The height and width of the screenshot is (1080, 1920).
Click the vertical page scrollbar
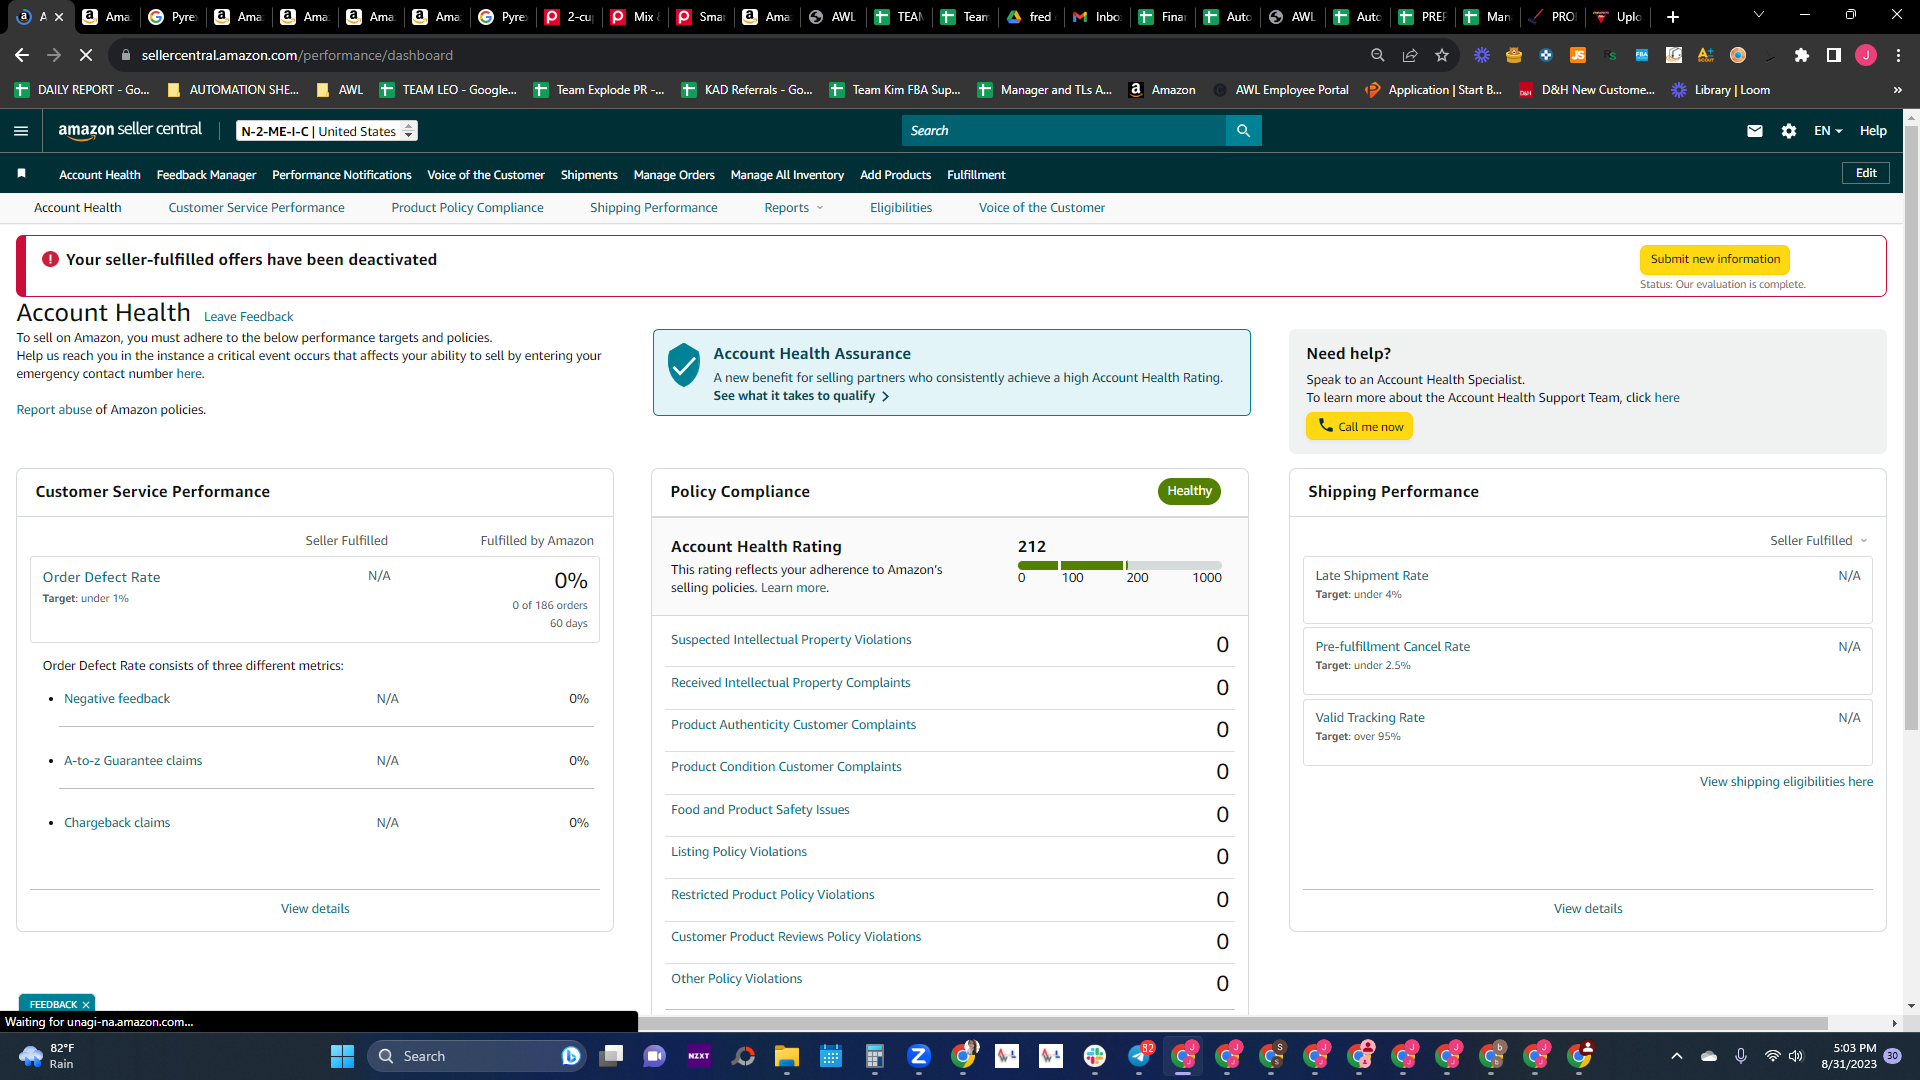coord(1911,430)
